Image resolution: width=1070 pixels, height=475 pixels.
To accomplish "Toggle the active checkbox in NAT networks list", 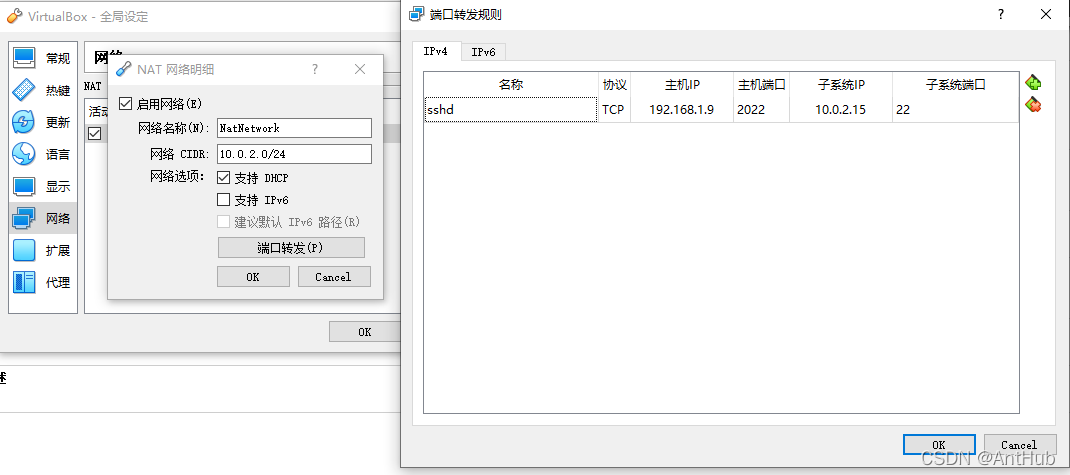I will click(x=95, y=133).
